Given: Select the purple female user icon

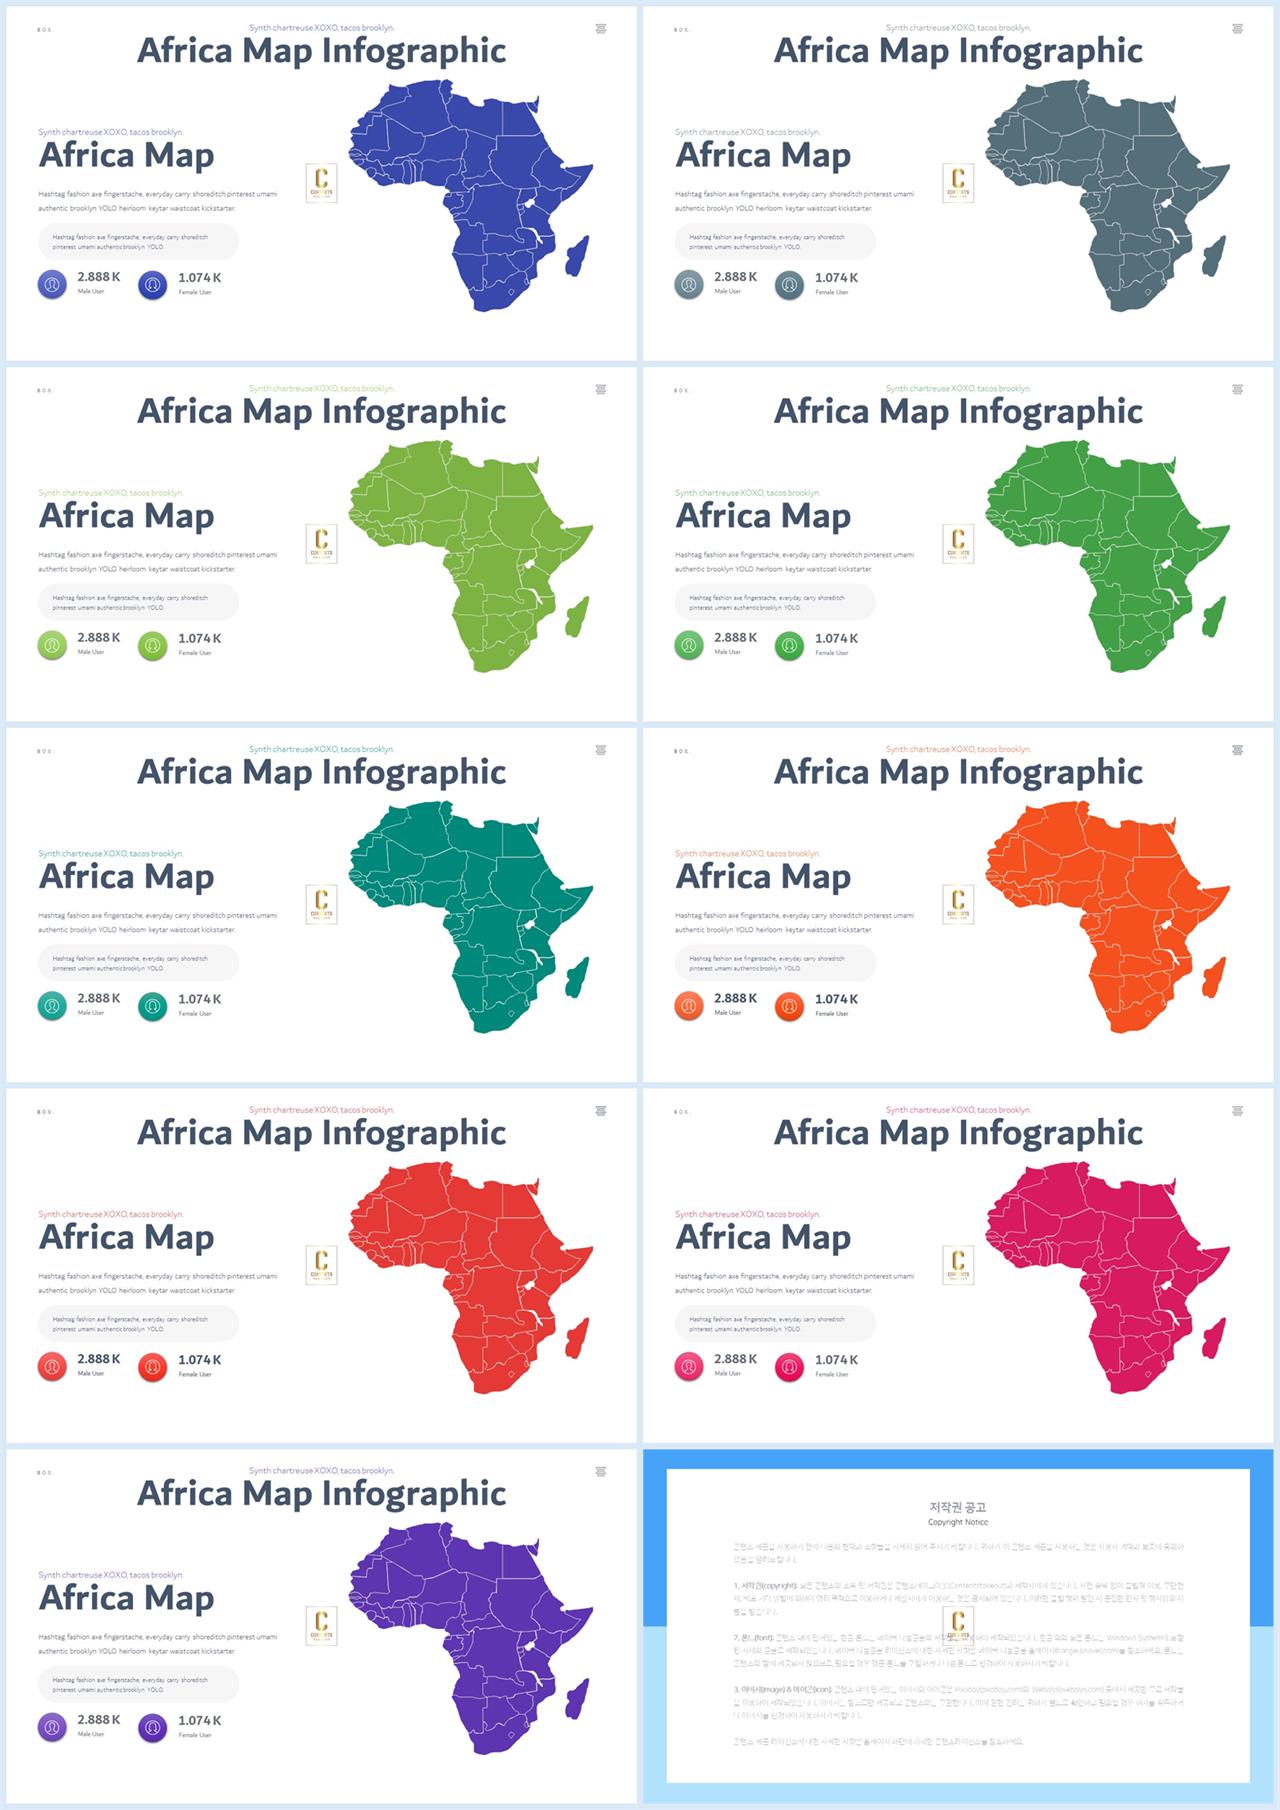Looking at the screenshot, I should (x=153, y=1728).
